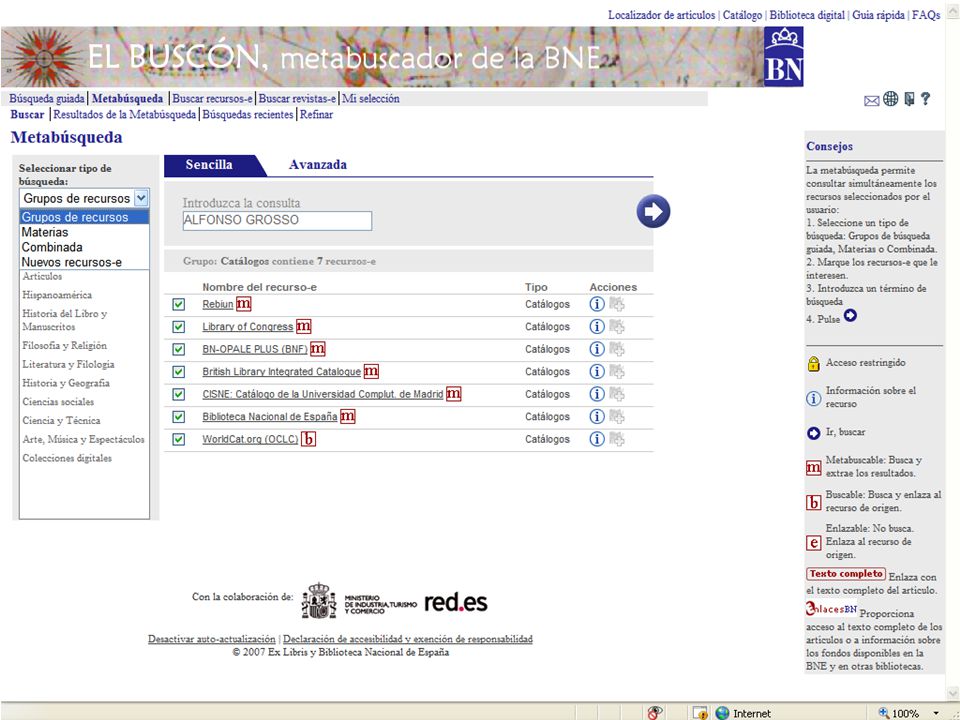Viewport: 960px width, 720px height.
Task: Click the compass rose logo in banner
Action: (44, 58)
